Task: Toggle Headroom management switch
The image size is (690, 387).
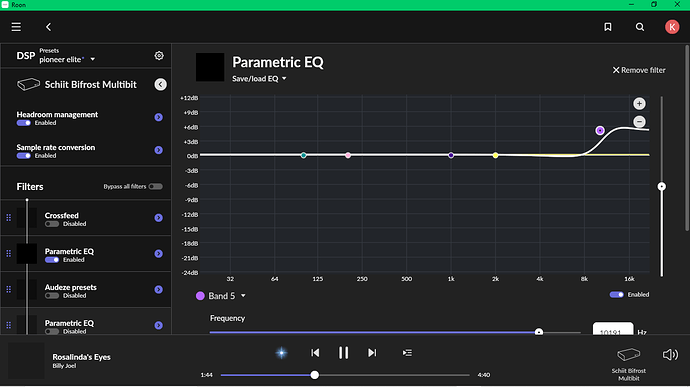Action: [24, 123]
